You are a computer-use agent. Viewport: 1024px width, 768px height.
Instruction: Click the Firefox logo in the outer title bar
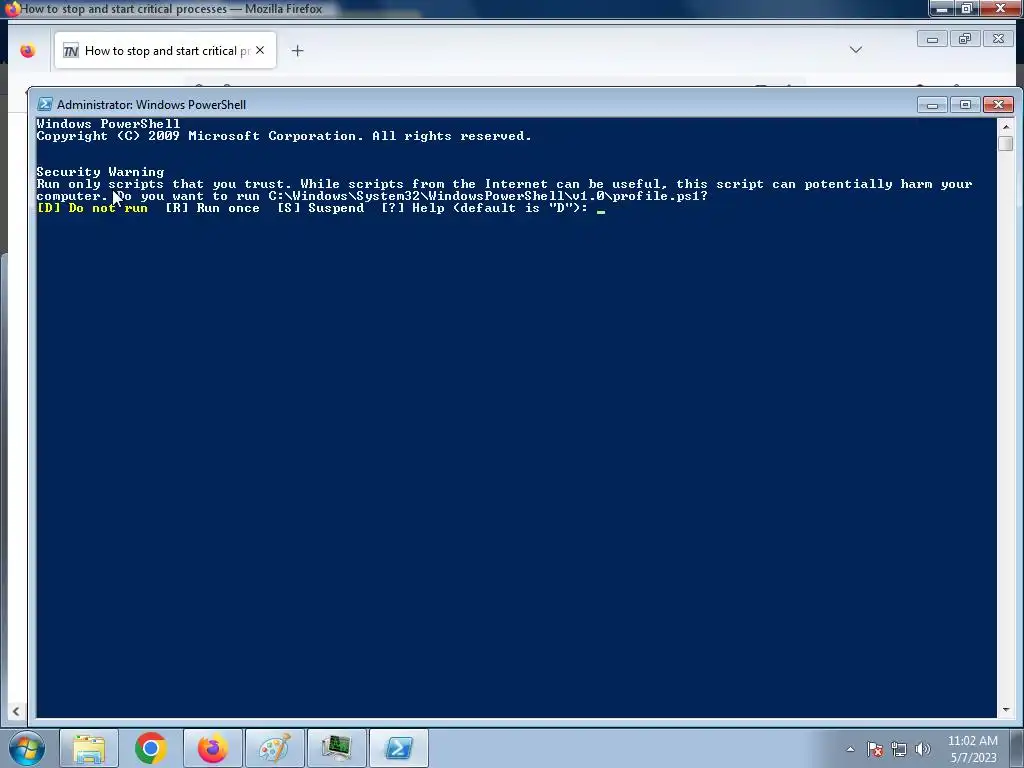tap(11, 9)
